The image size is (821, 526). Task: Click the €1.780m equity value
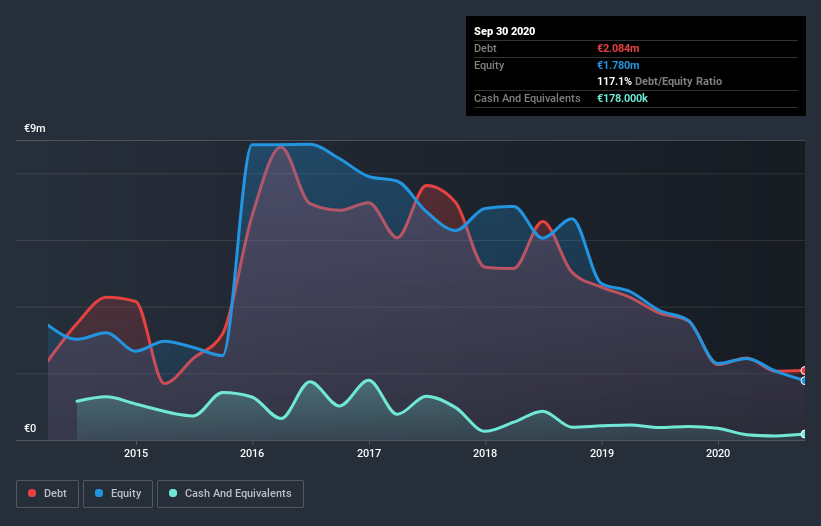click(x=618, y=65)
